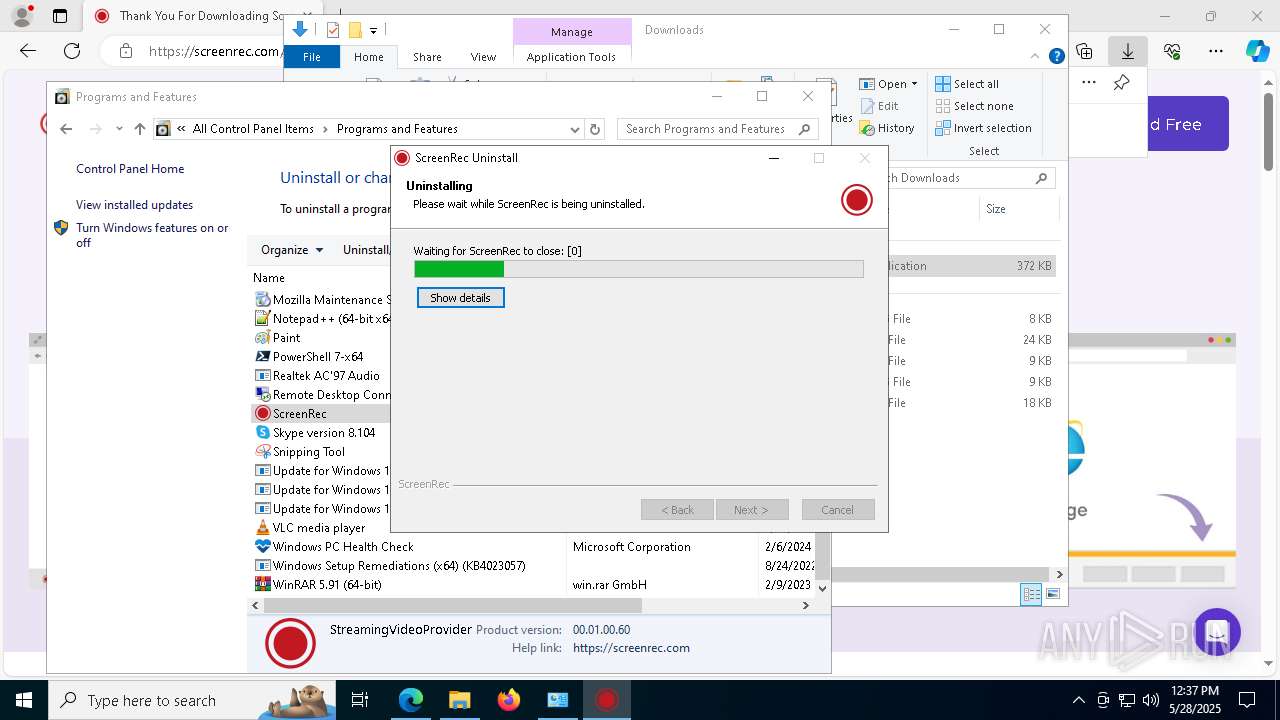This screenshot has width=1280, height=720.
Task: Click Invert selection in the ribbon
Action: coord(983,128)
